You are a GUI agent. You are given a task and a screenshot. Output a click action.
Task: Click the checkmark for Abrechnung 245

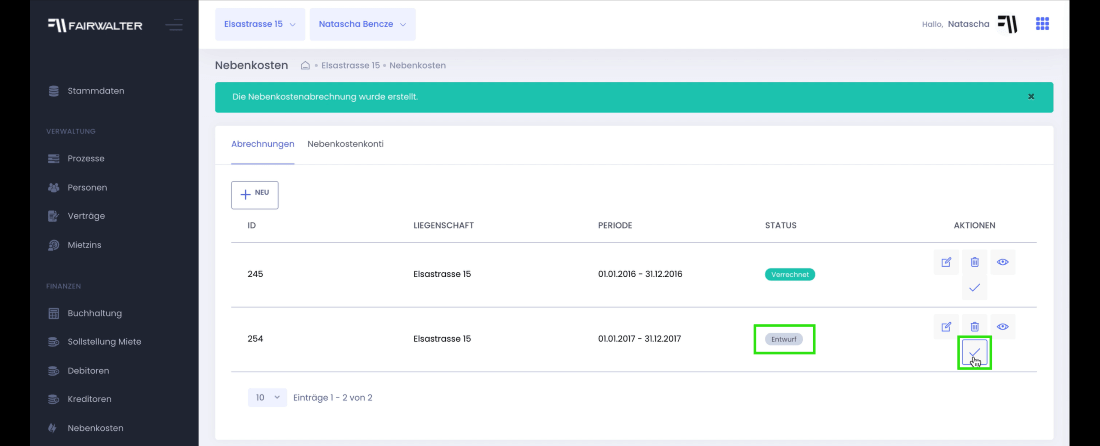tap(974, 288)
